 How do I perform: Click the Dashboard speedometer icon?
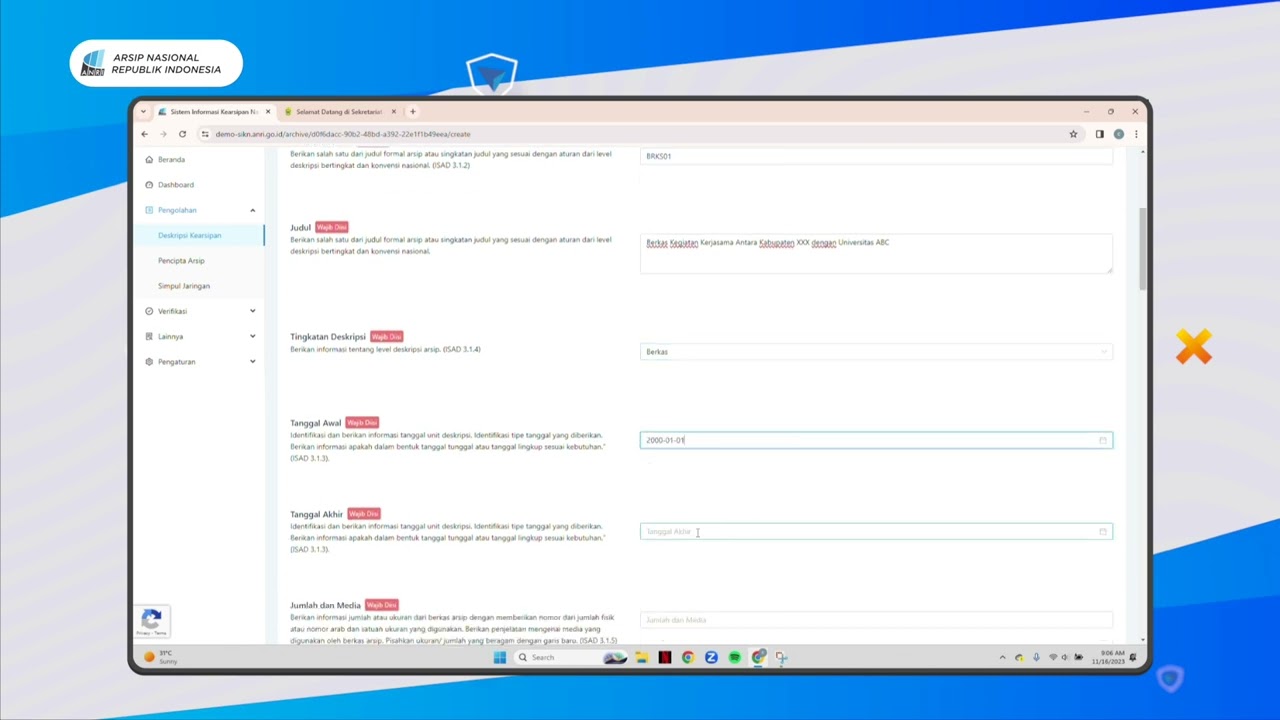coord(149,185)
